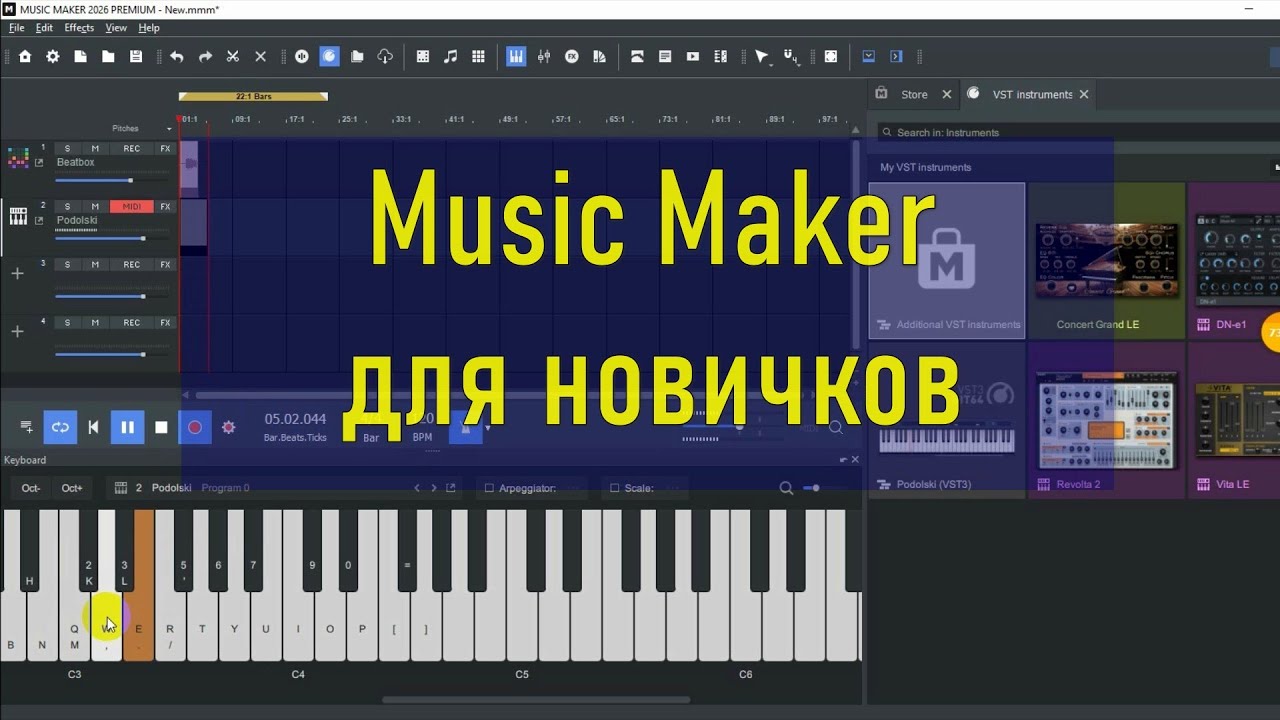Switch to the VST instruments tab
Image resolution: width=1280 pixels, height=720 pixels.
click(1032, 94)
